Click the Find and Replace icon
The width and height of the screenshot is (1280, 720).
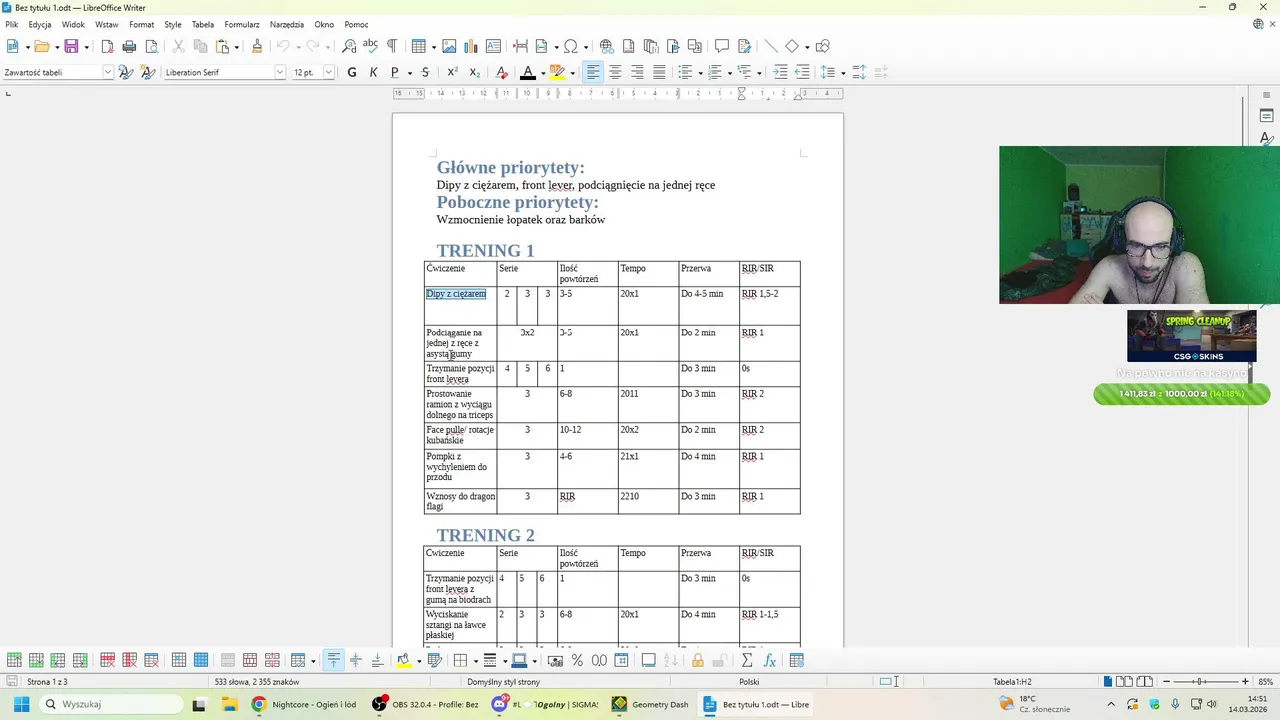point(349,46)
